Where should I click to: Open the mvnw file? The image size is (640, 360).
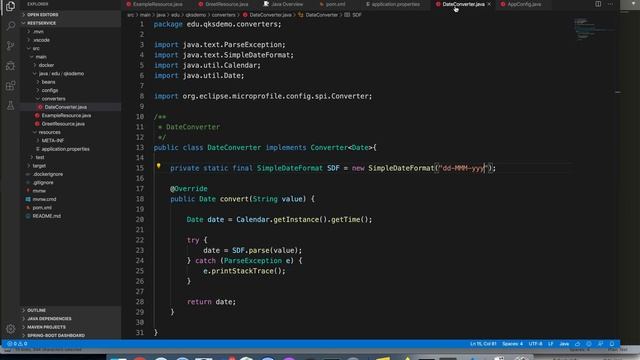pyautogui.click(x=39, y=191)
